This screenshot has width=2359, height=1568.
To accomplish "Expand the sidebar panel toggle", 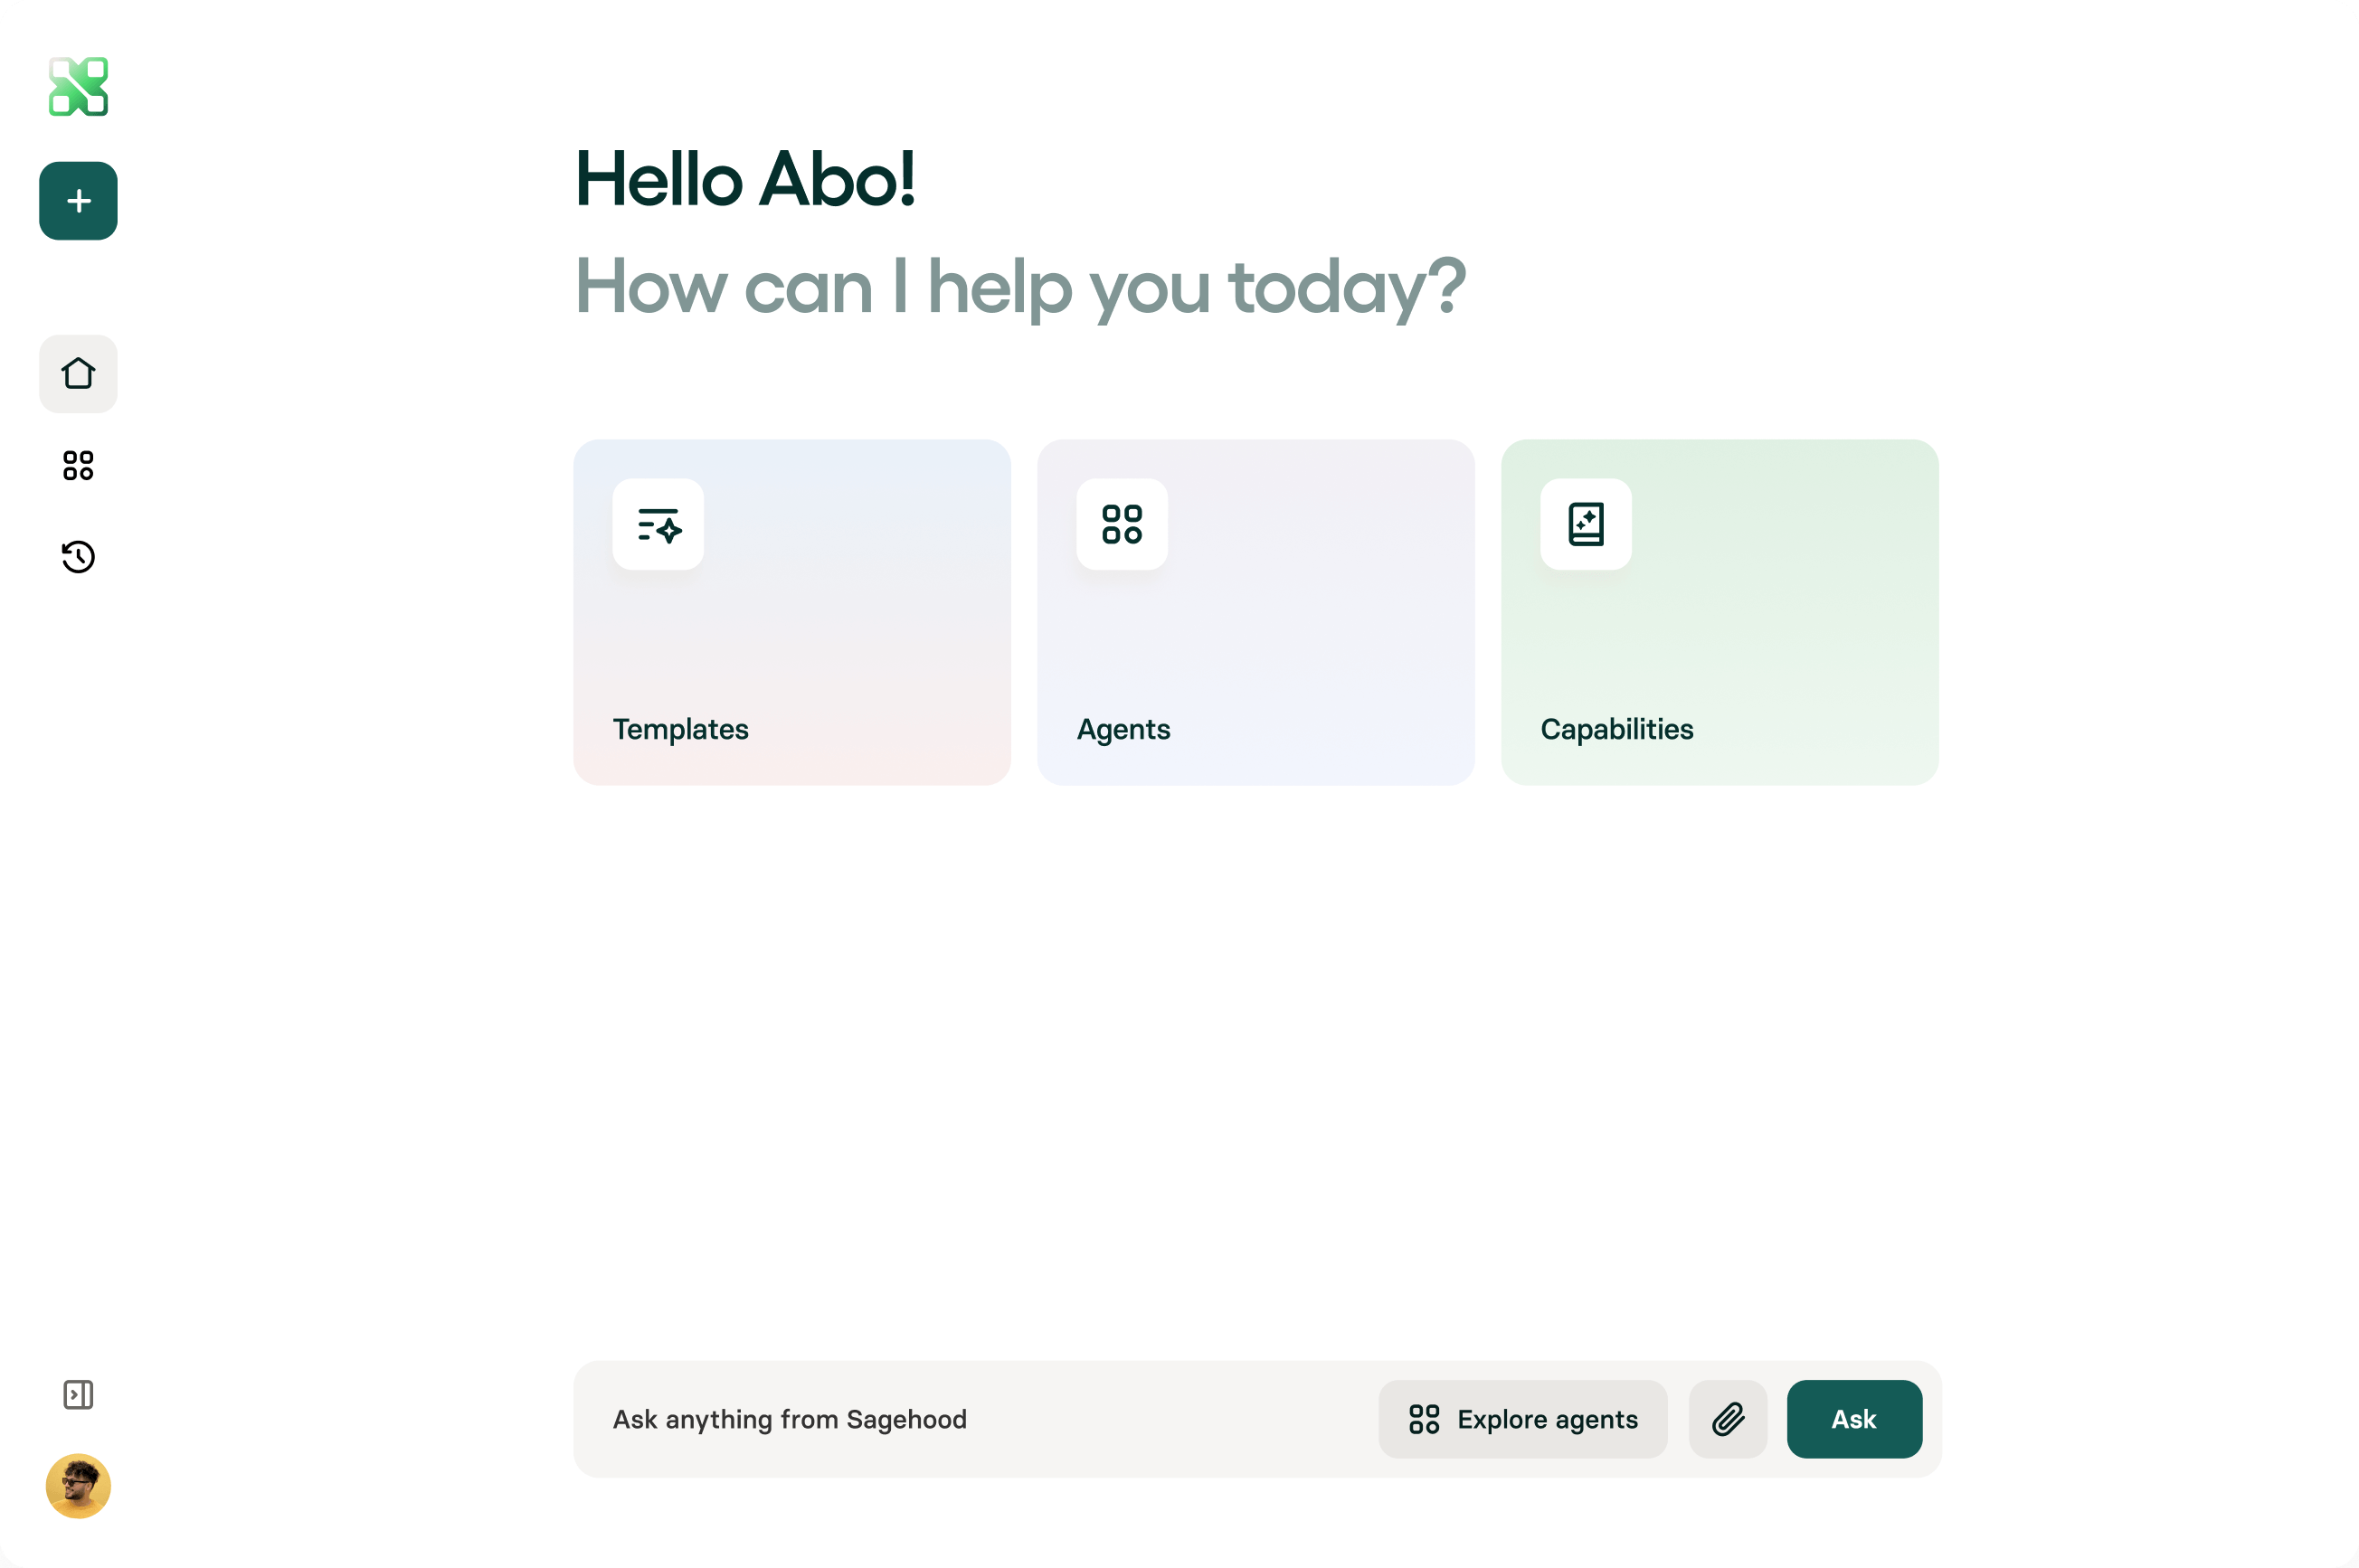I will click(x=78, y=1395).
